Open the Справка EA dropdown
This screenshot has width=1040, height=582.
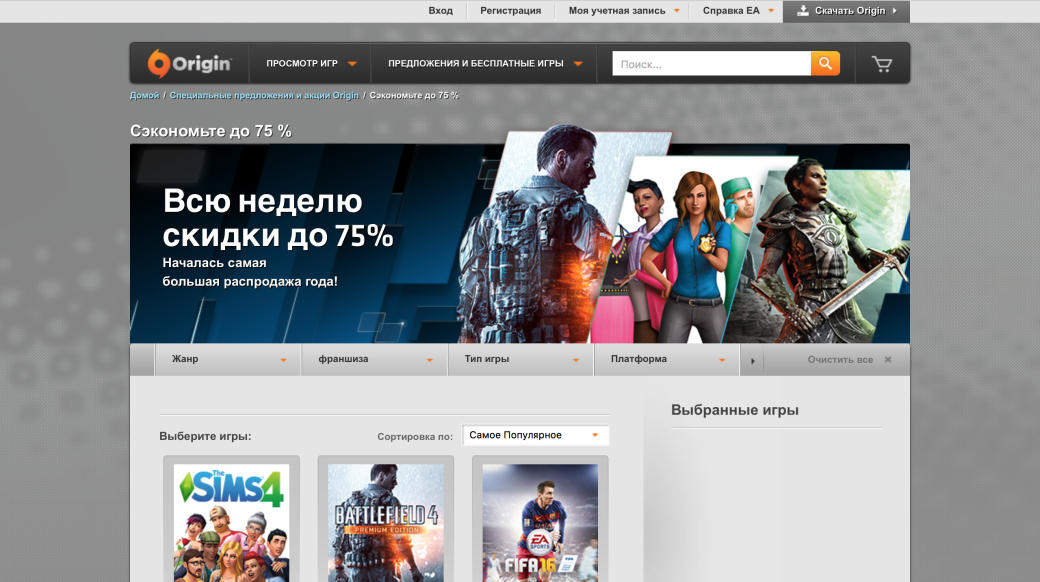click(738, 11)
